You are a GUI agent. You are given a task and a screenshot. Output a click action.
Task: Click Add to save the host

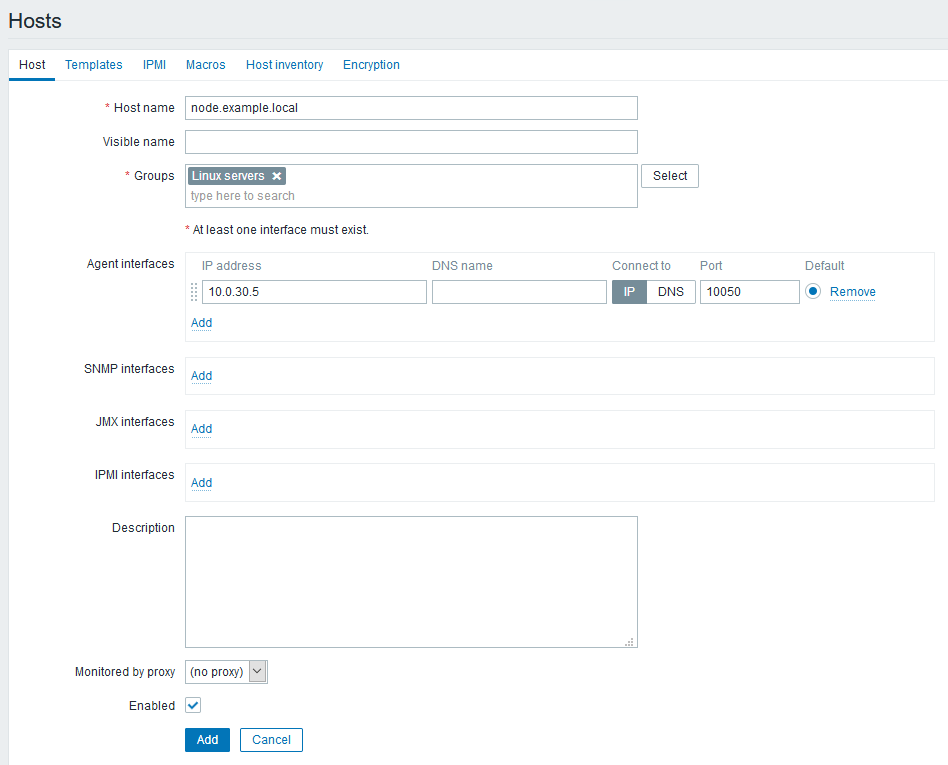[206, 740]
